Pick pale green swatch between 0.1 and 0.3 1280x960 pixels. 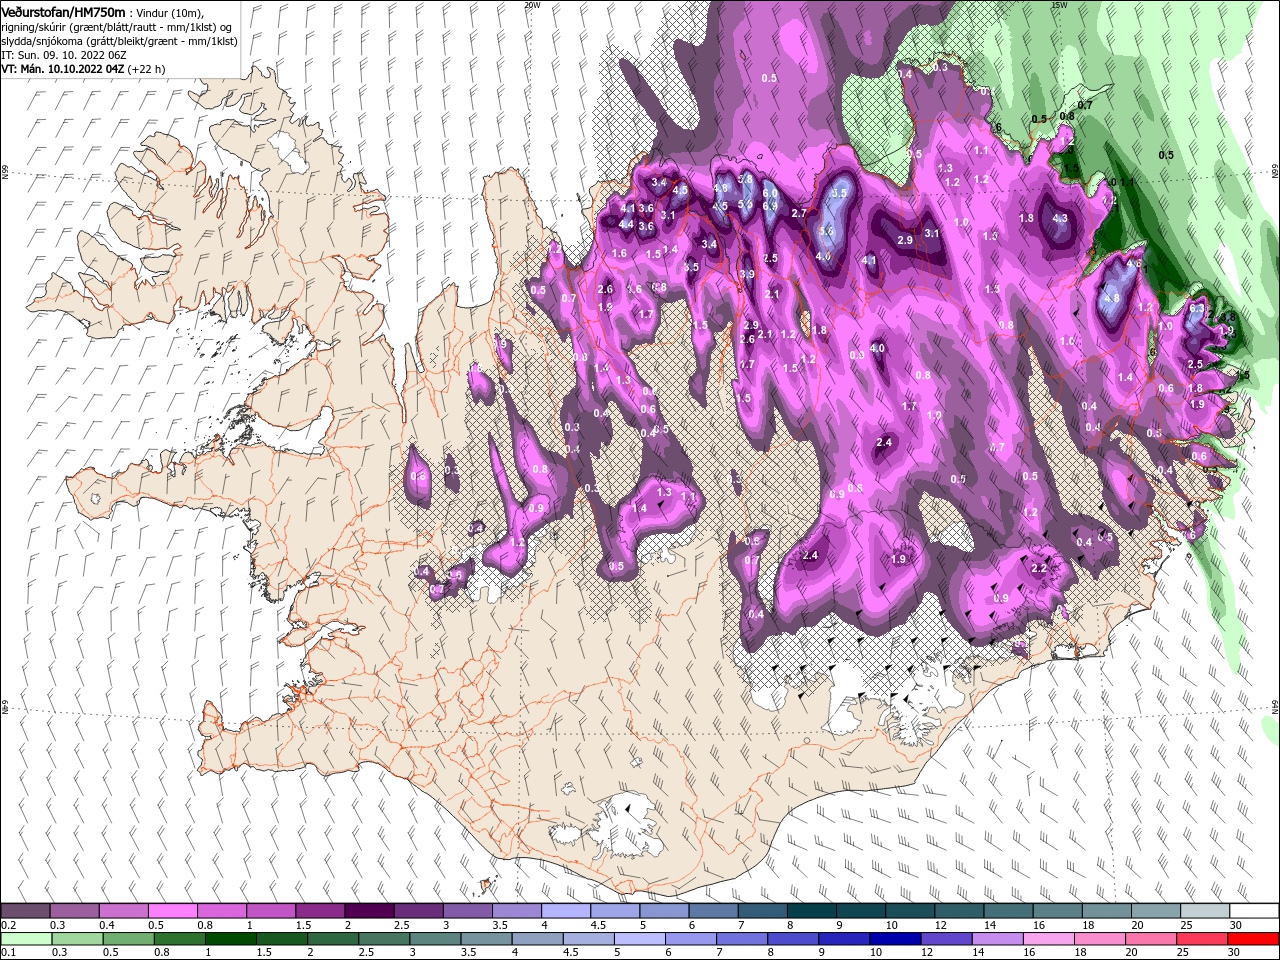27,939
